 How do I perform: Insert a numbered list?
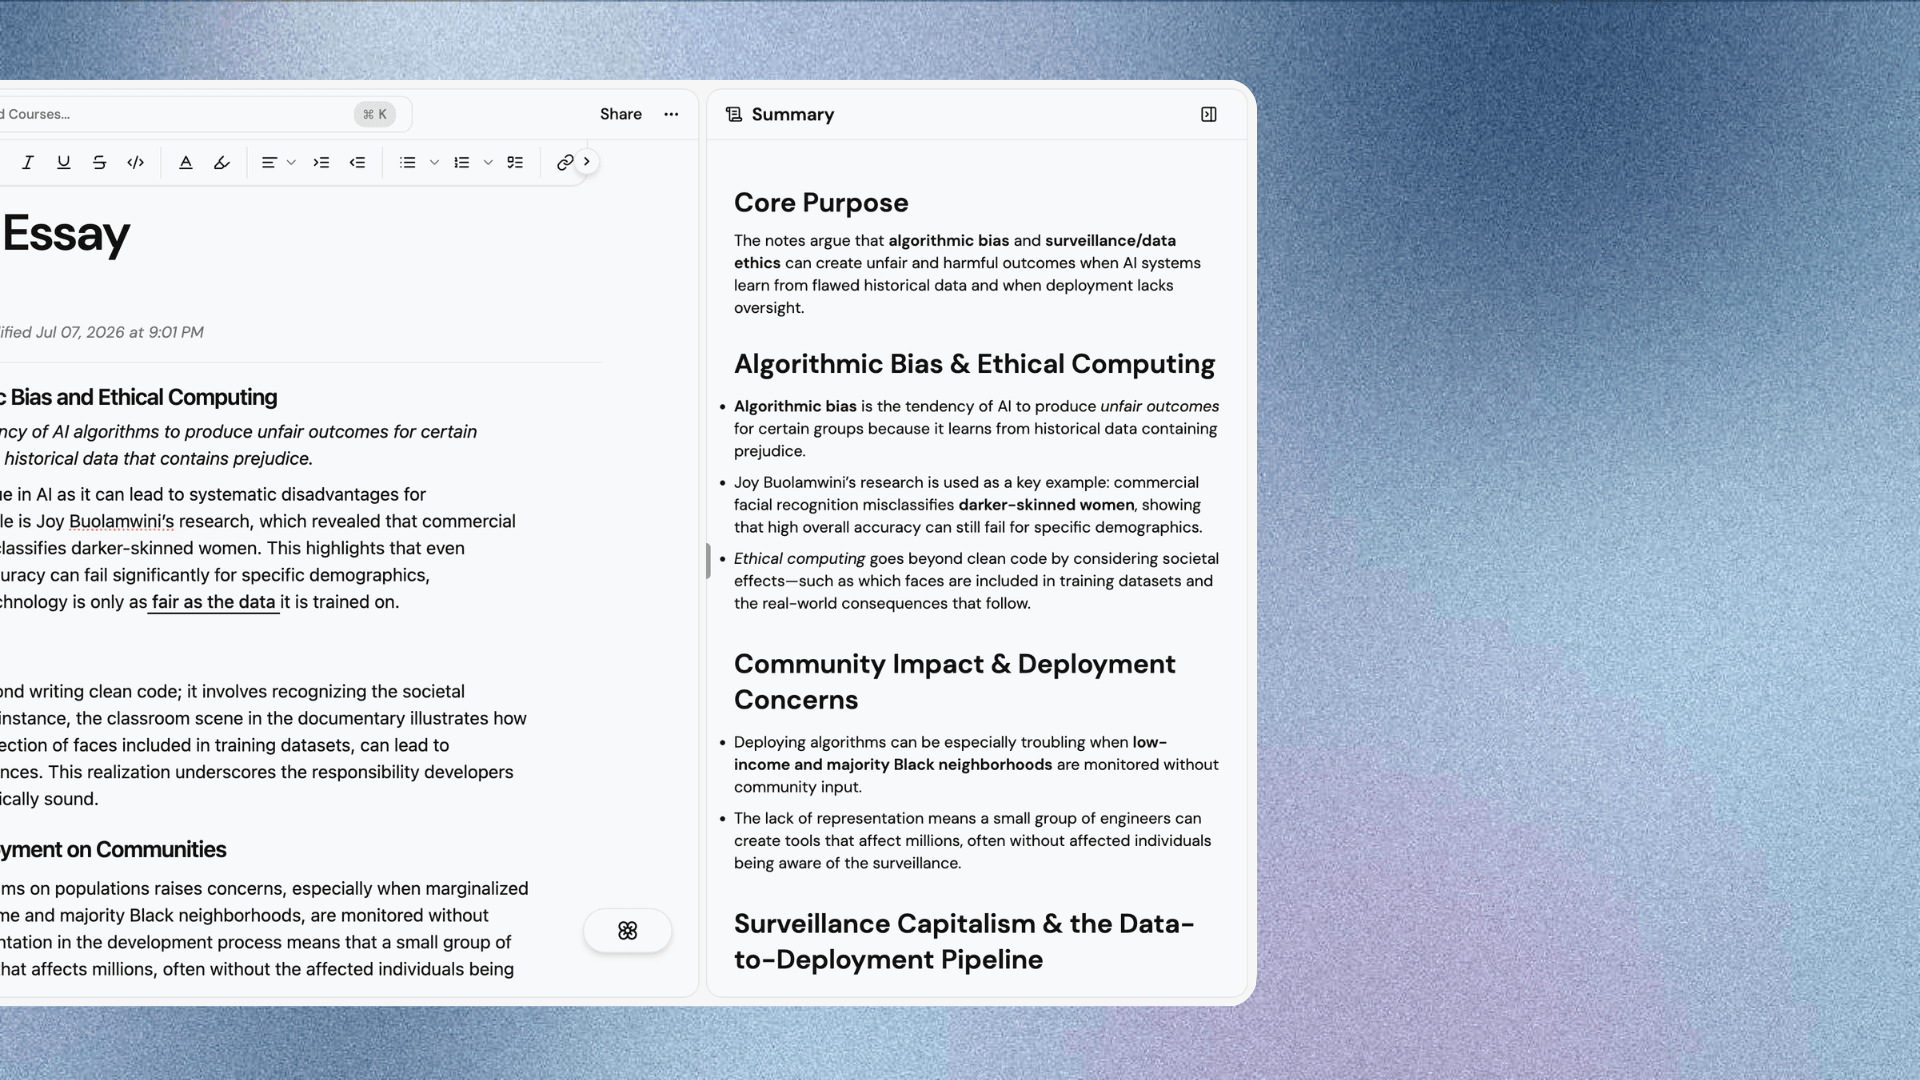pyautogui.click(x=462, y=162)
